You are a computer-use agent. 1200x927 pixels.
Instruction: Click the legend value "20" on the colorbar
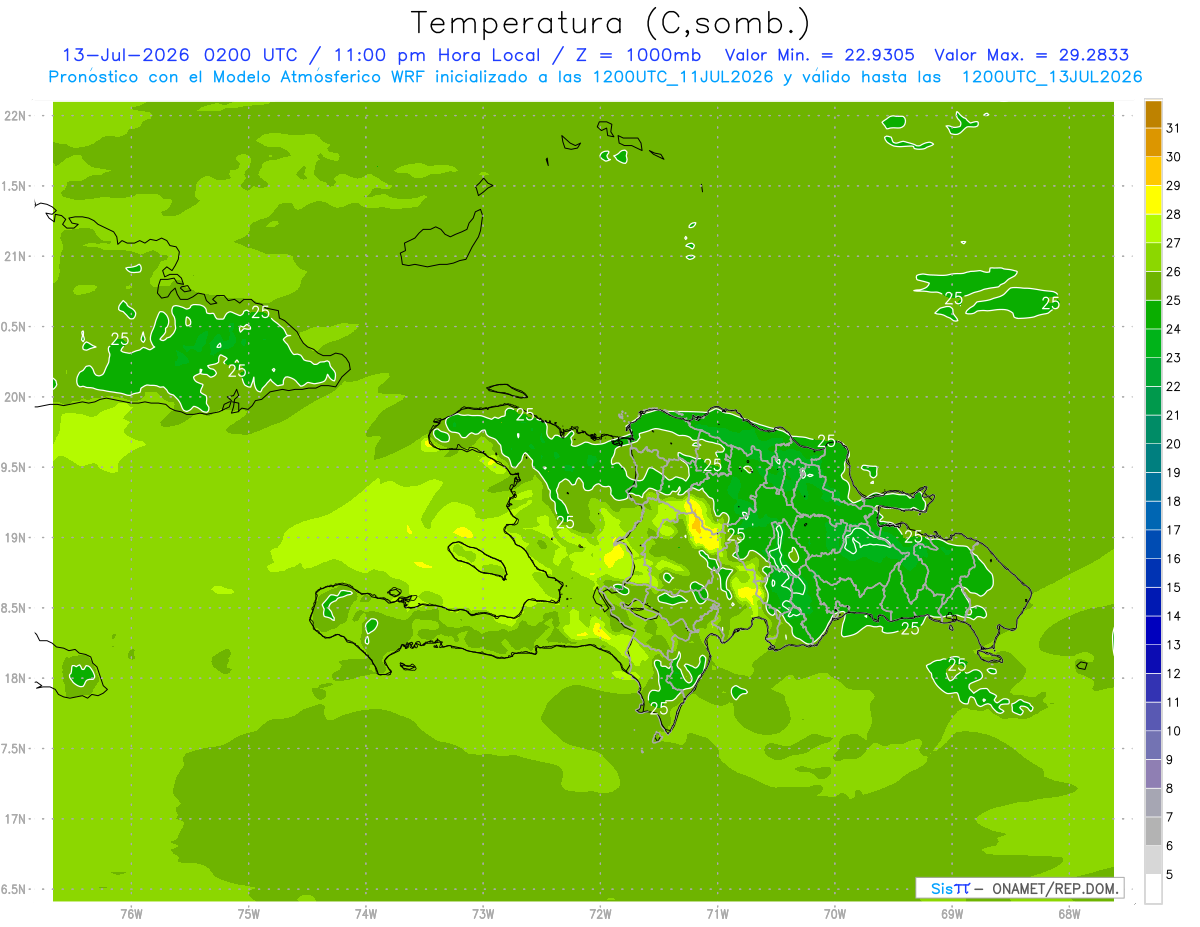pyautogui.click(x=1174, y=444)
